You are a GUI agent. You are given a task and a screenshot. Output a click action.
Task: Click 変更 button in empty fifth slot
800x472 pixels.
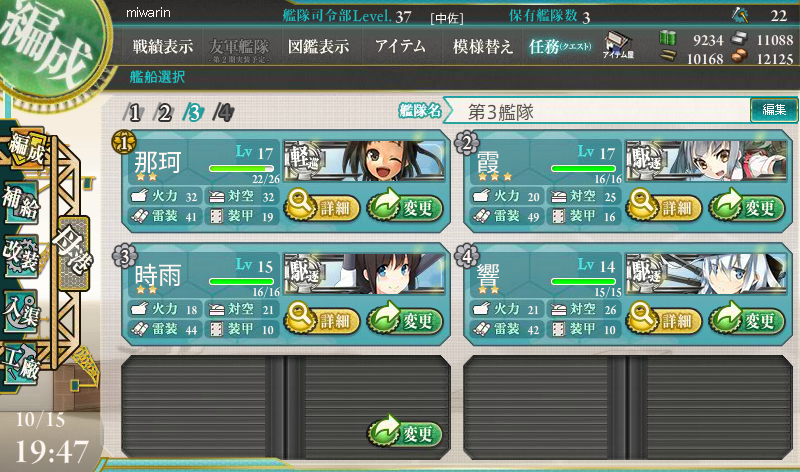coord(404,432)
